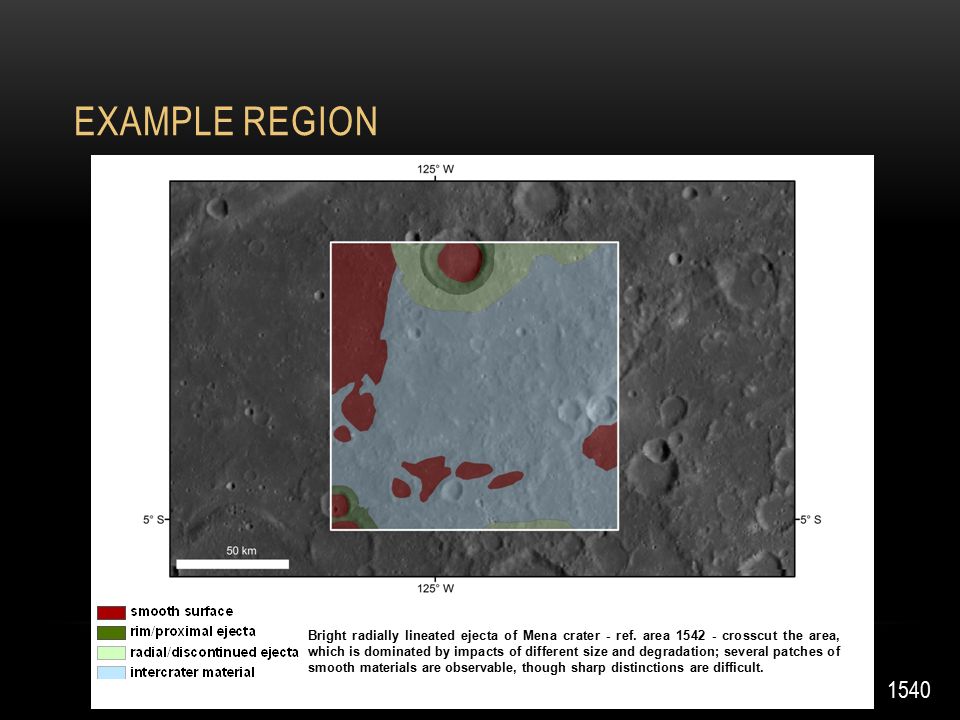Click the top '125° W' longitude label
The height and width of the screenshot is (720, 960).
(x=436, y=170)
